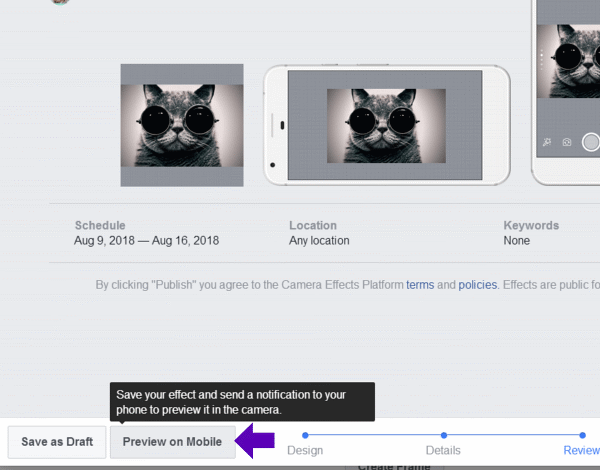Open the Camera Effects Platform terms link
Screen dimensions: 600x470
click(420, 285)
